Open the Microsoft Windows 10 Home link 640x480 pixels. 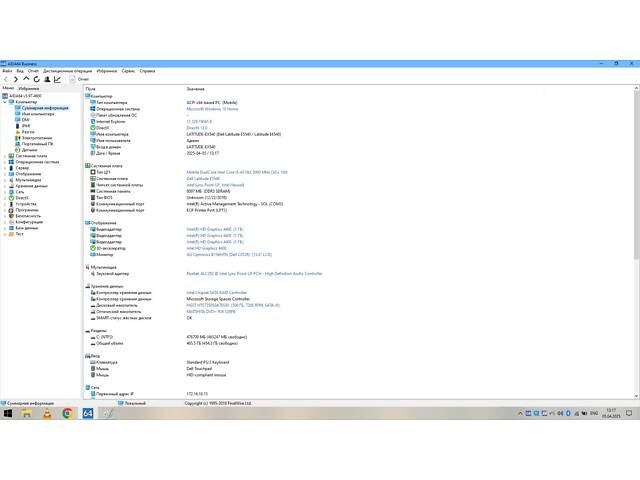click(212, 109)
